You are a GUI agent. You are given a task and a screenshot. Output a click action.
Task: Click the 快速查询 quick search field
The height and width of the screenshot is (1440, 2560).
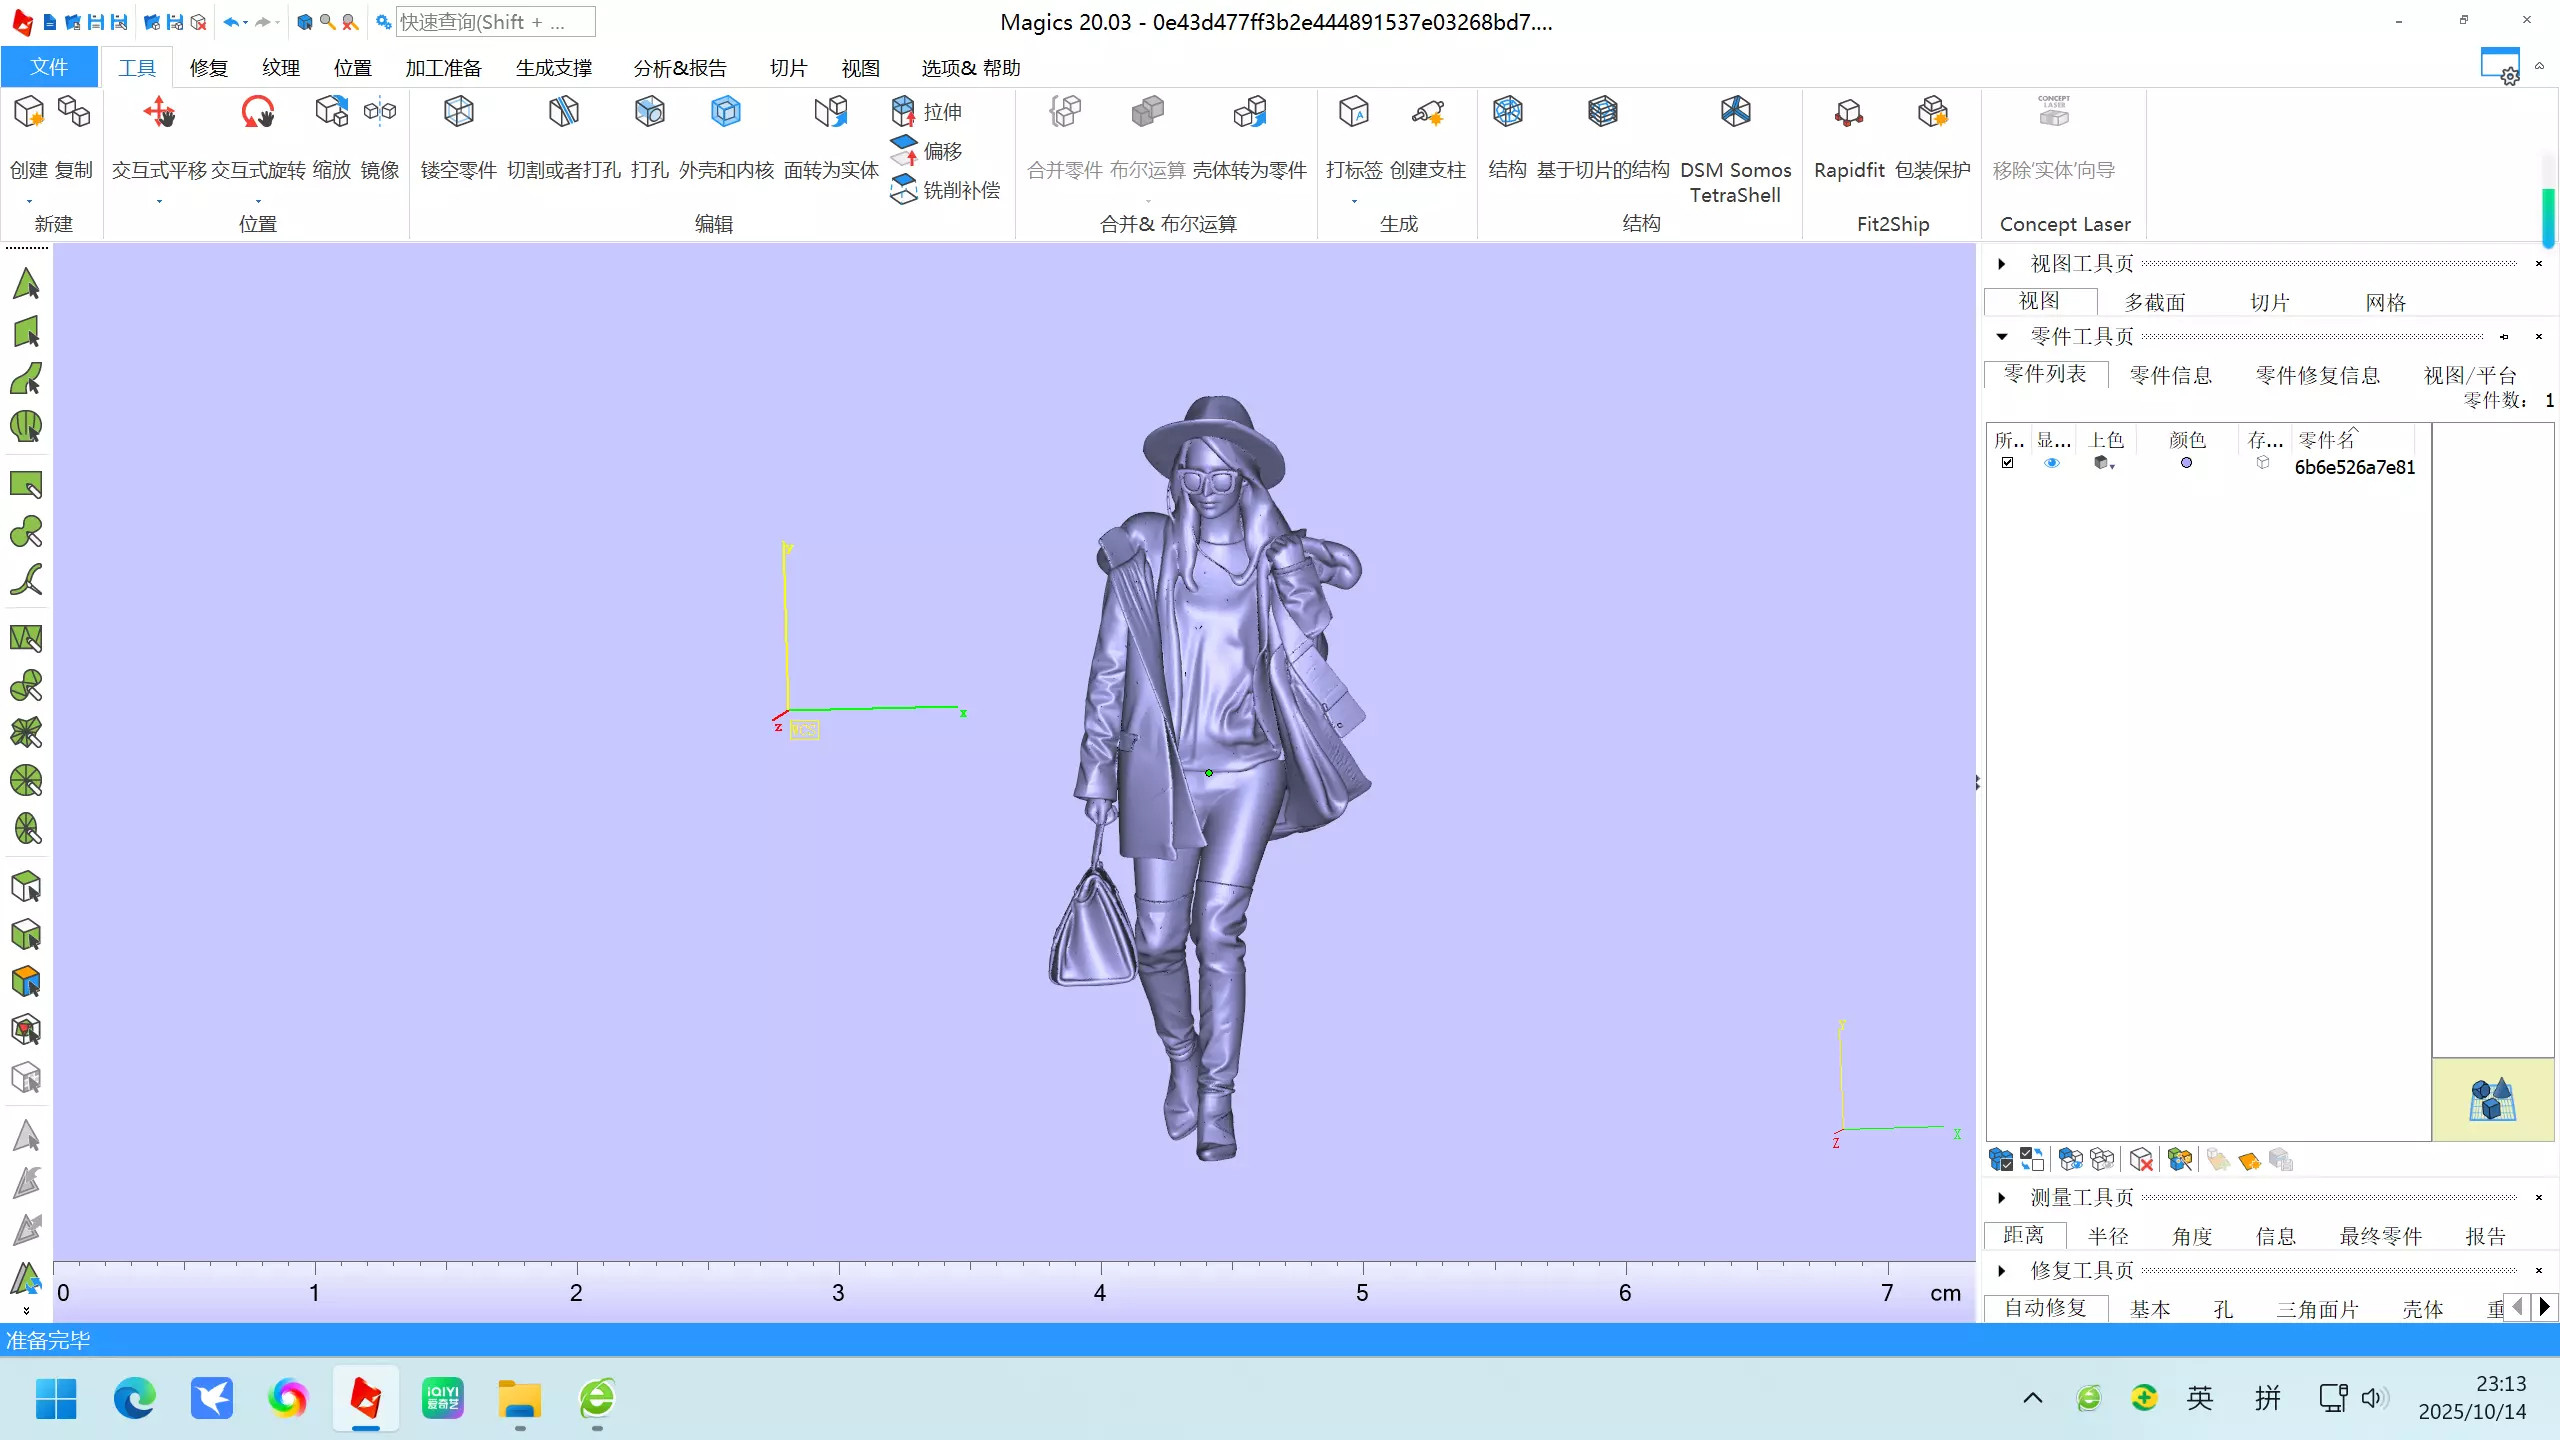[x=494, y=22]
